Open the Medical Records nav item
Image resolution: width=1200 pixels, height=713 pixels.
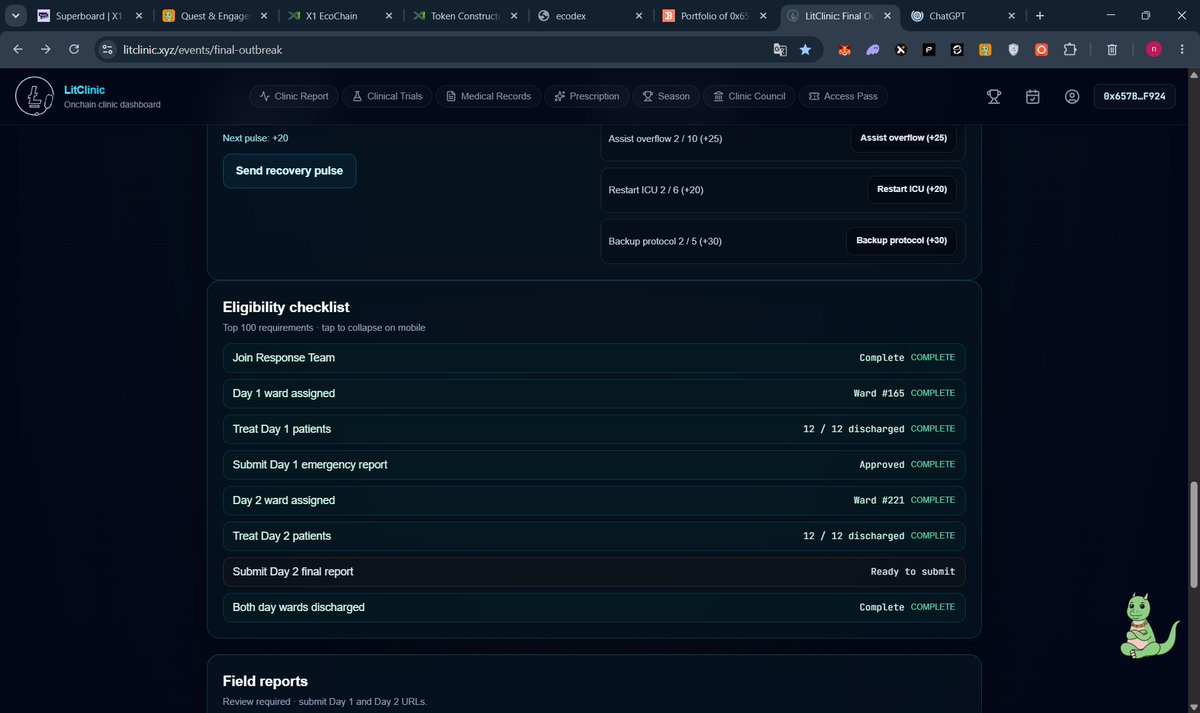(488, 96)
